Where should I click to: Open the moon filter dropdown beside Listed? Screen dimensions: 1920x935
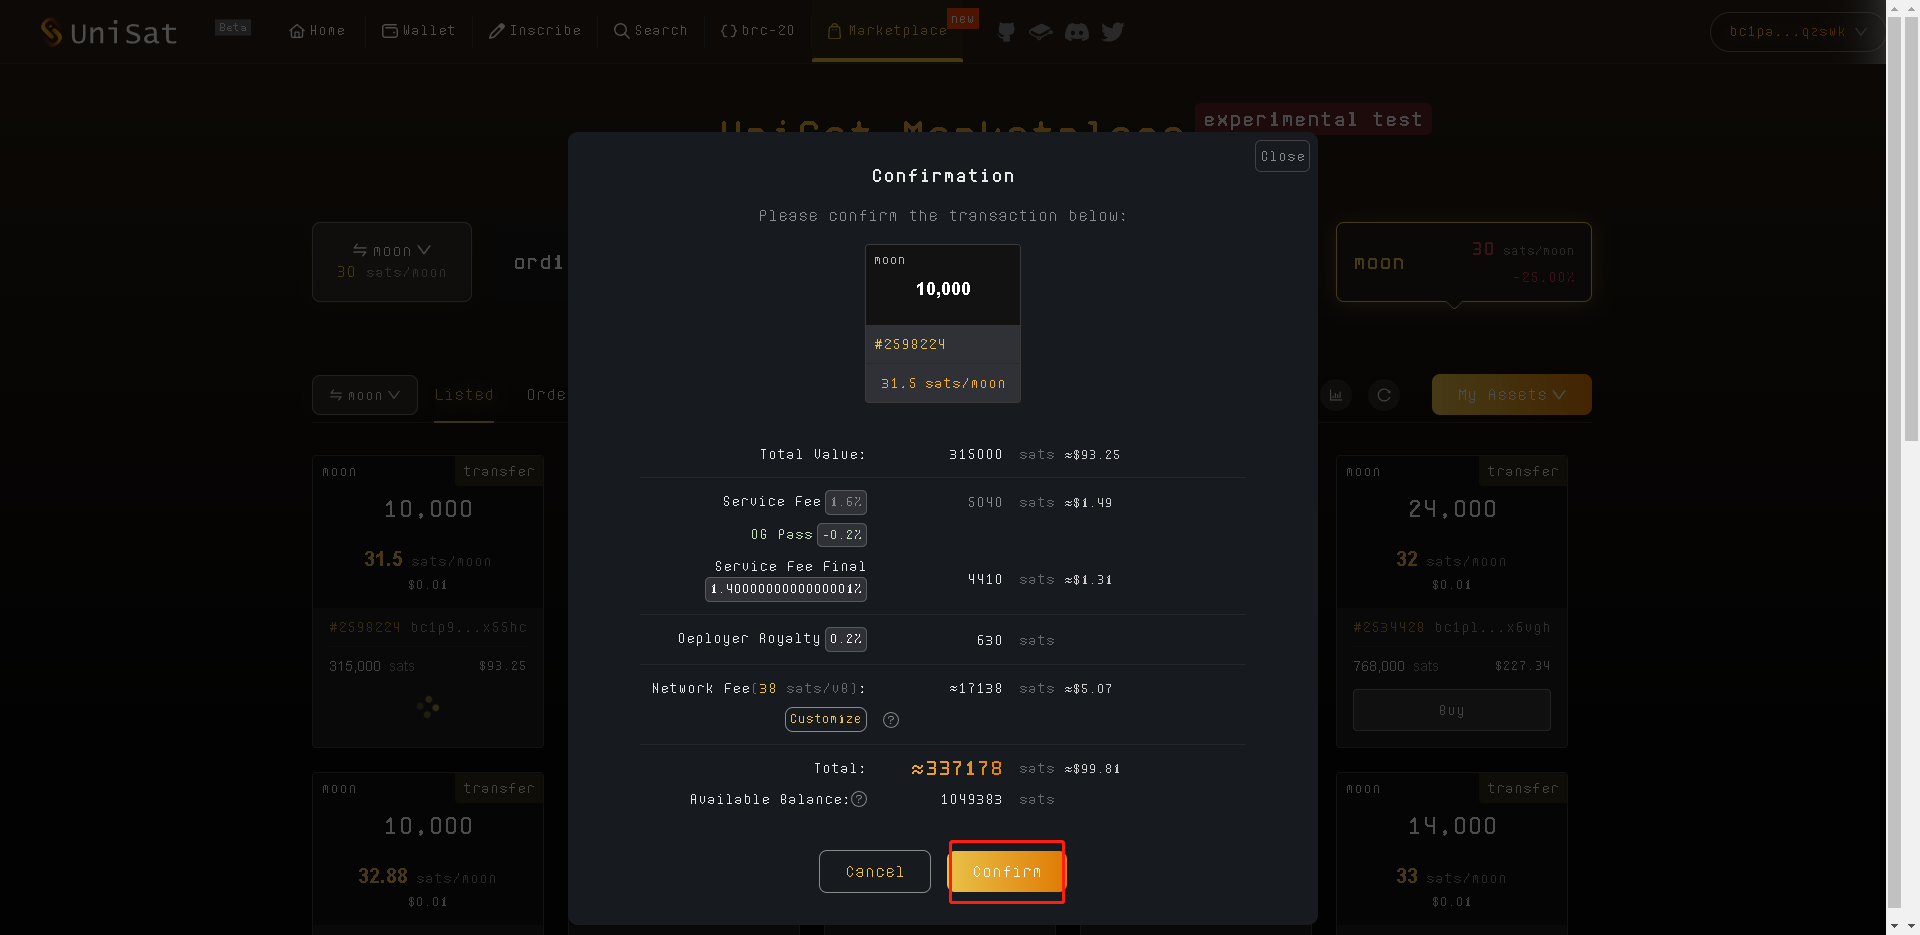365,395
